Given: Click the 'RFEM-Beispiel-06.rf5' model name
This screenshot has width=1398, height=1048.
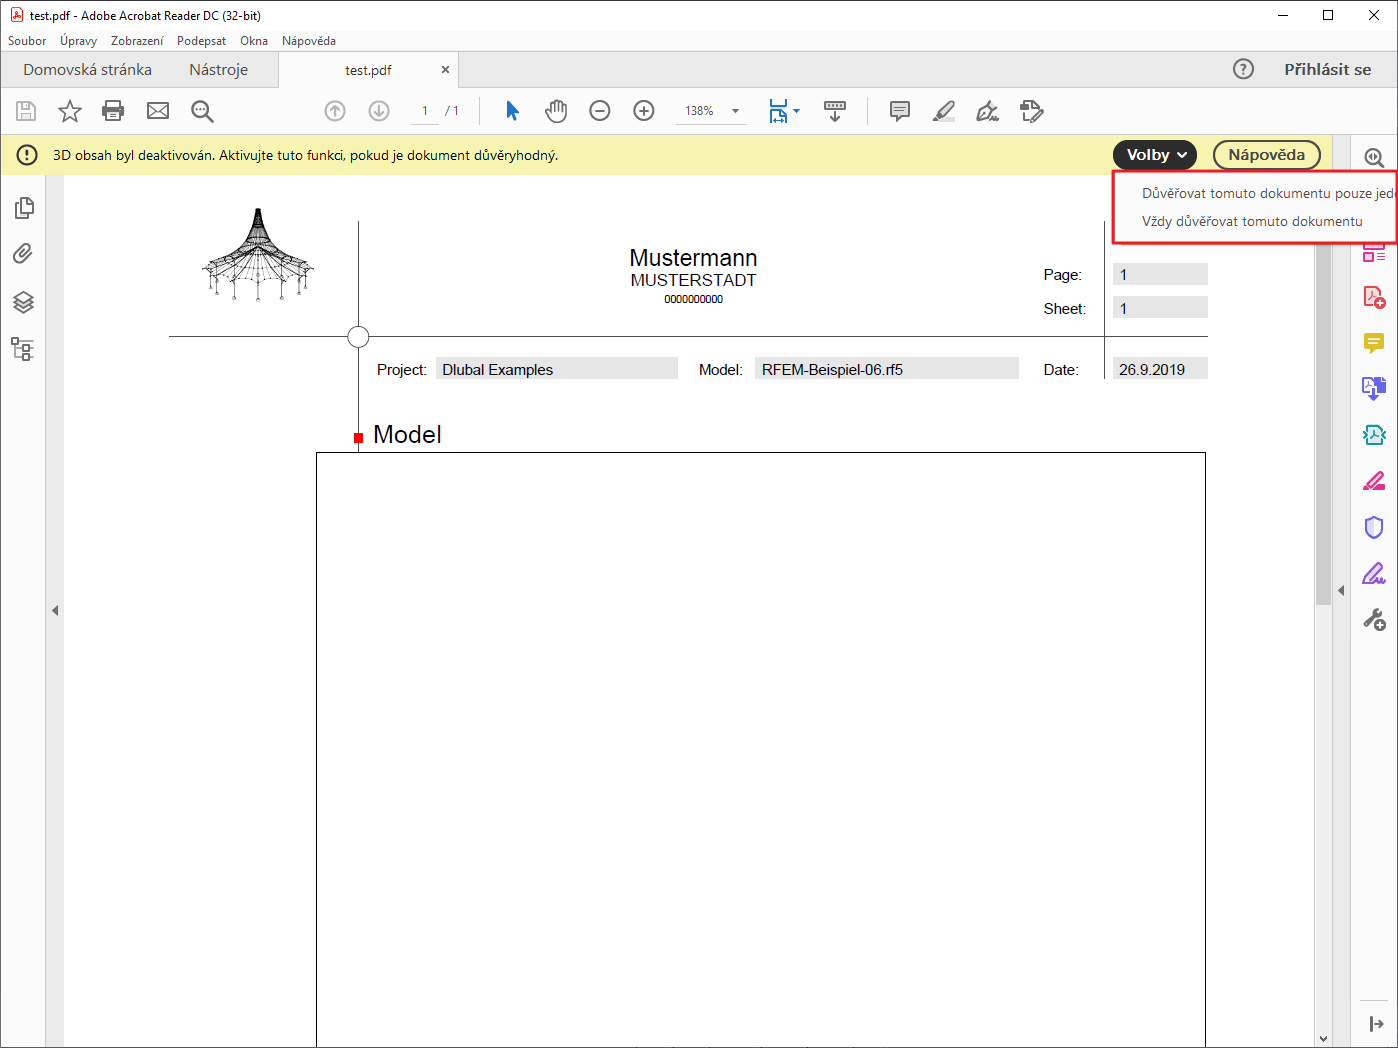Looking at the screenshot, I should click(x=832, y=370).
